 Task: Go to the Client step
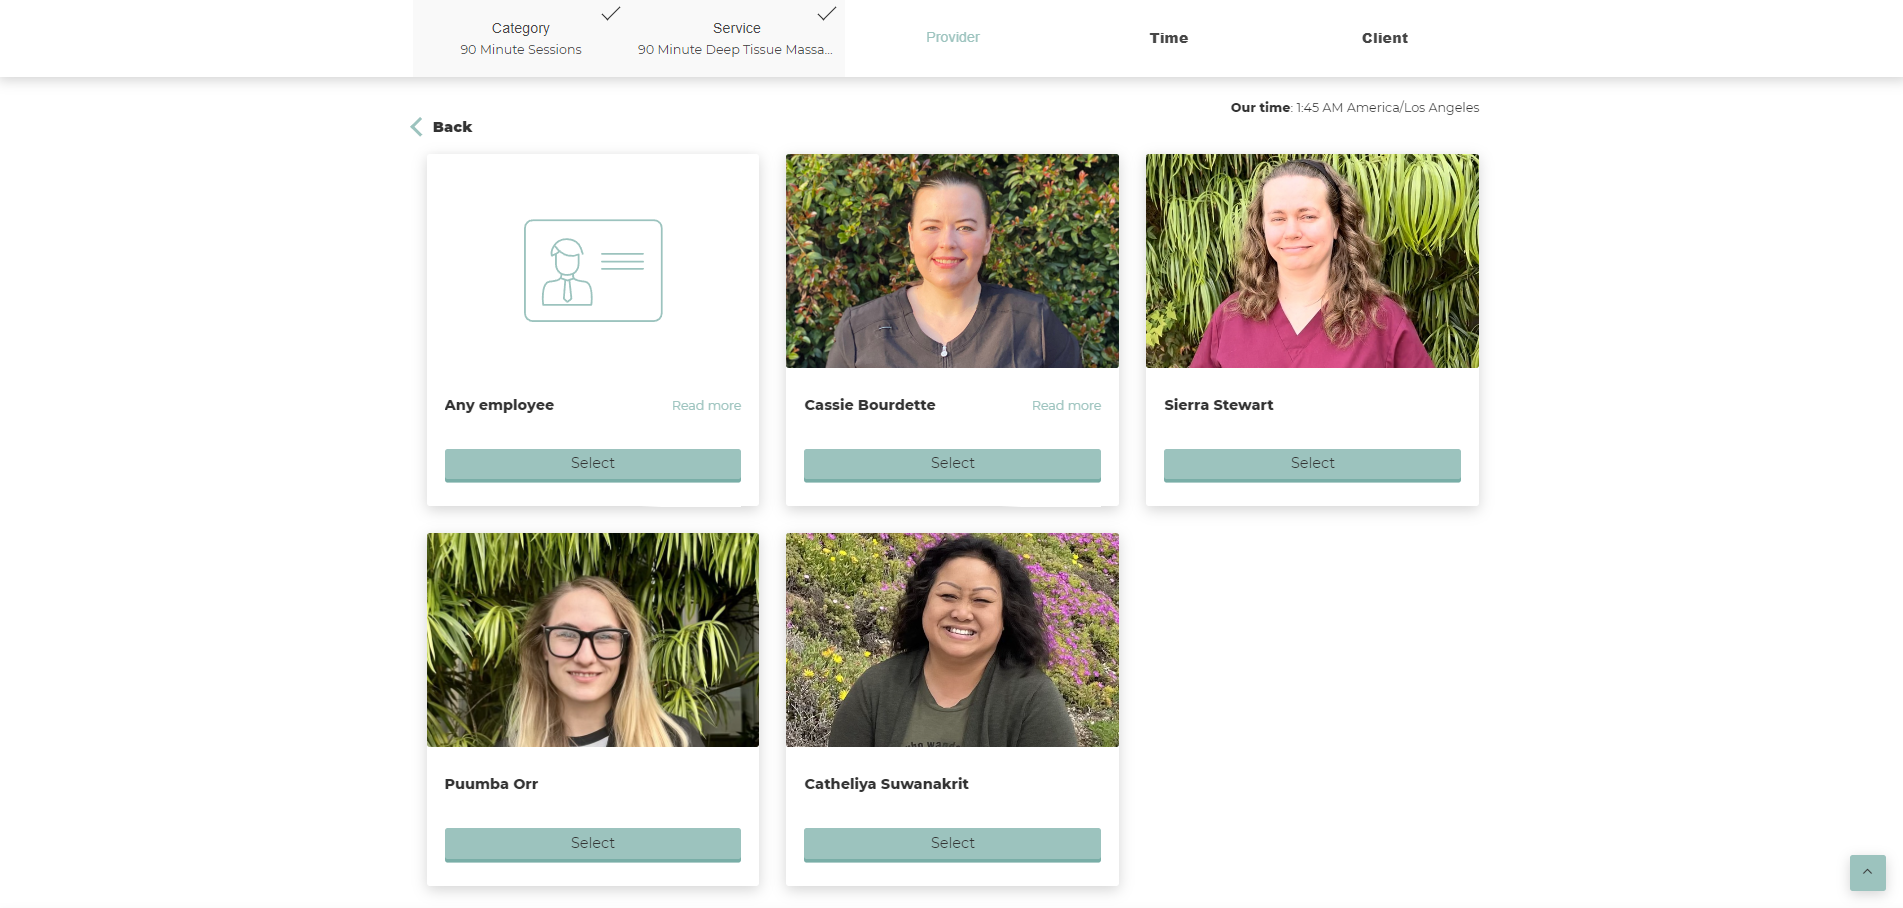click(1384, 38)
